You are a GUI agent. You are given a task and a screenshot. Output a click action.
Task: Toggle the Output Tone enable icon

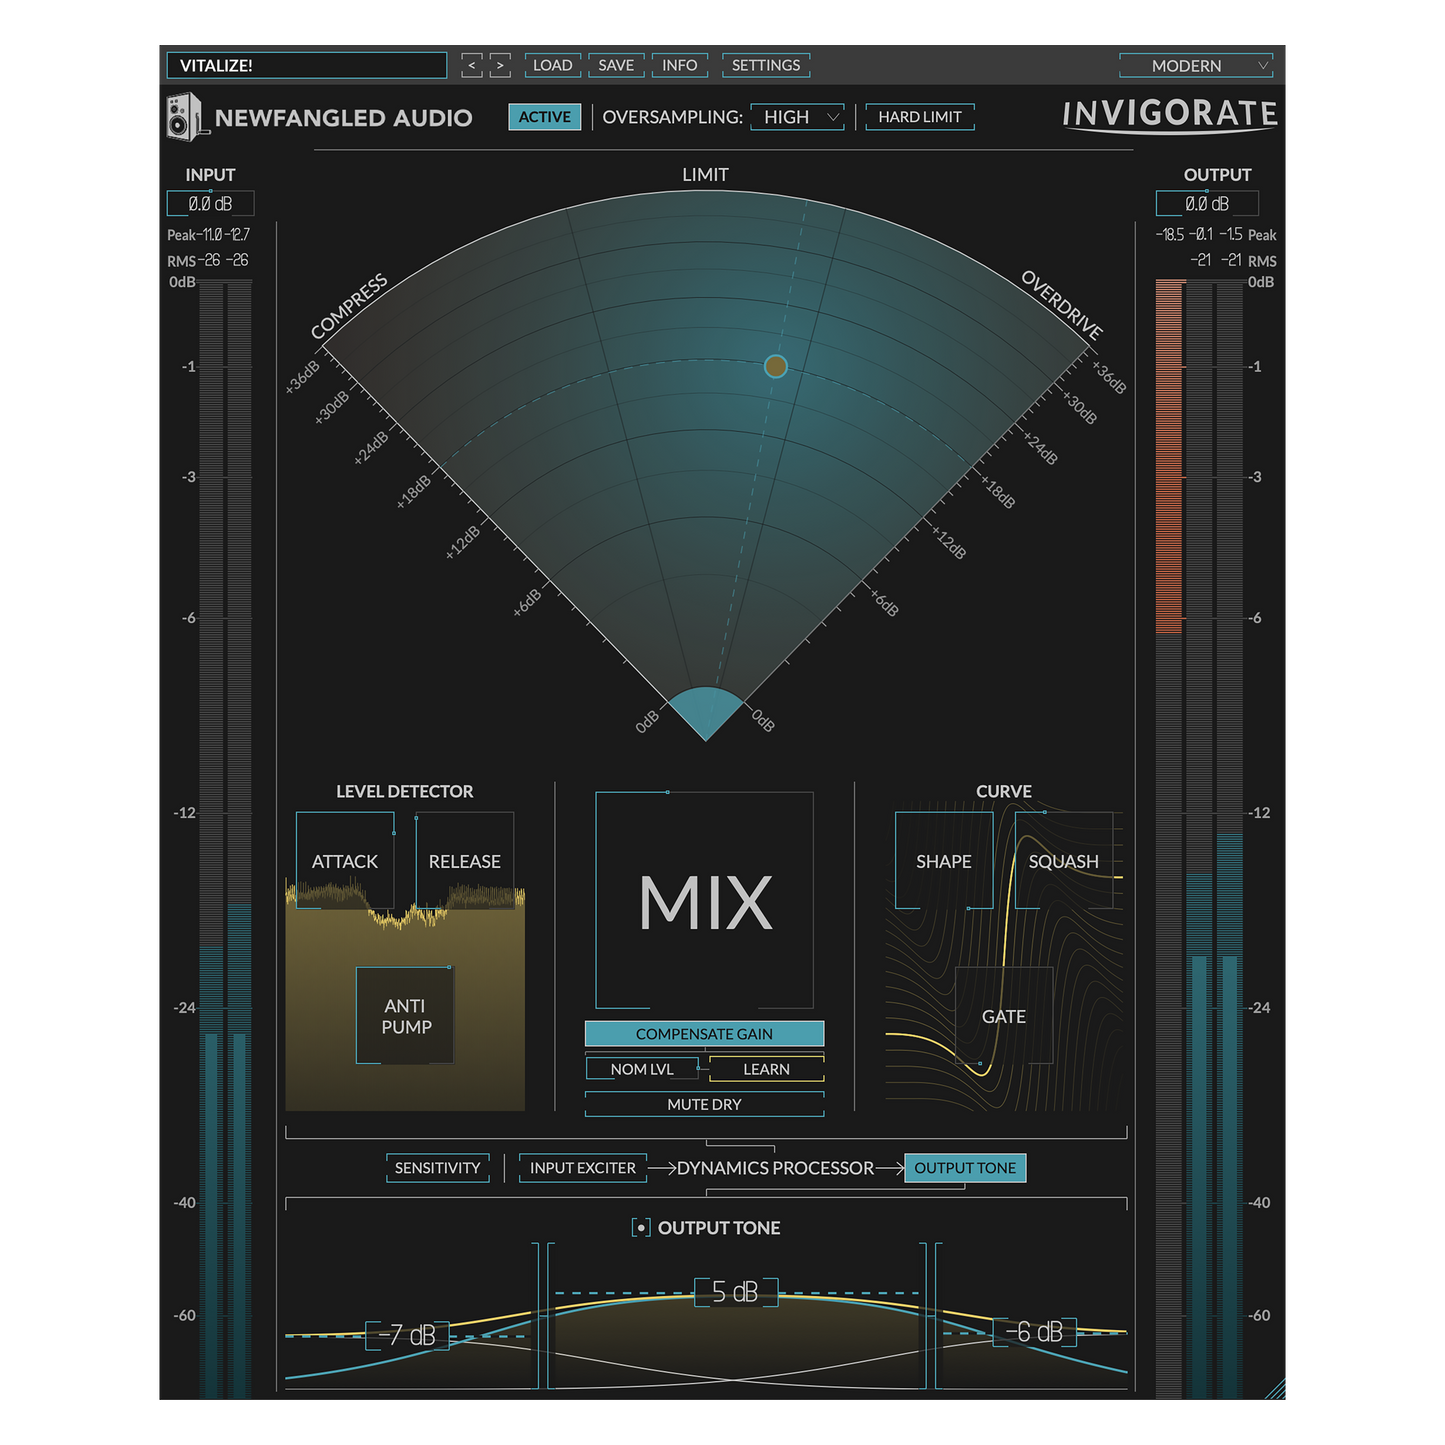pos(641,1228)
